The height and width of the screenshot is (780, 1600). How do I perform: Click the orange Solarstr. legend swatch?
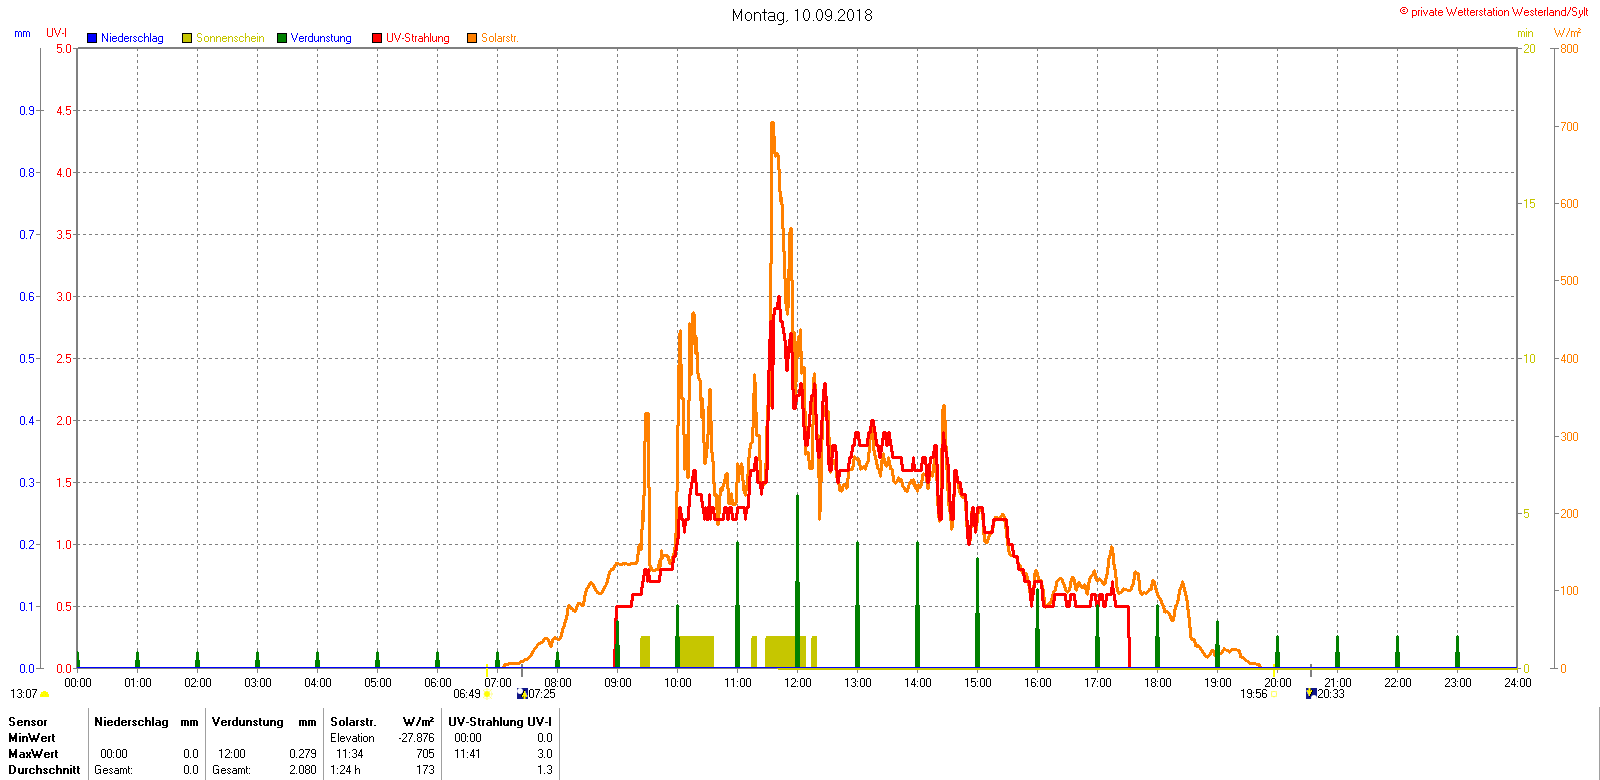tap(472, 38)
